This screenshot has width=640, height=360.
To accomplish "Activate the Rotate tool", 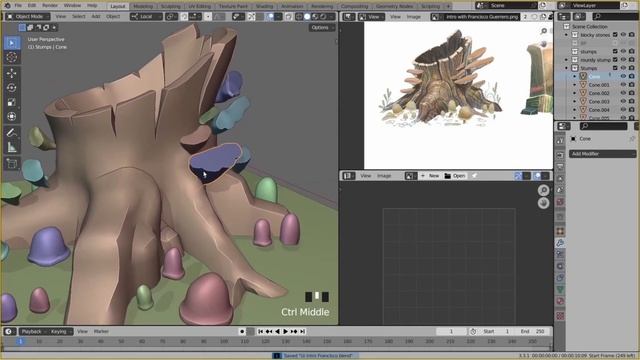I will coord(12,87).
